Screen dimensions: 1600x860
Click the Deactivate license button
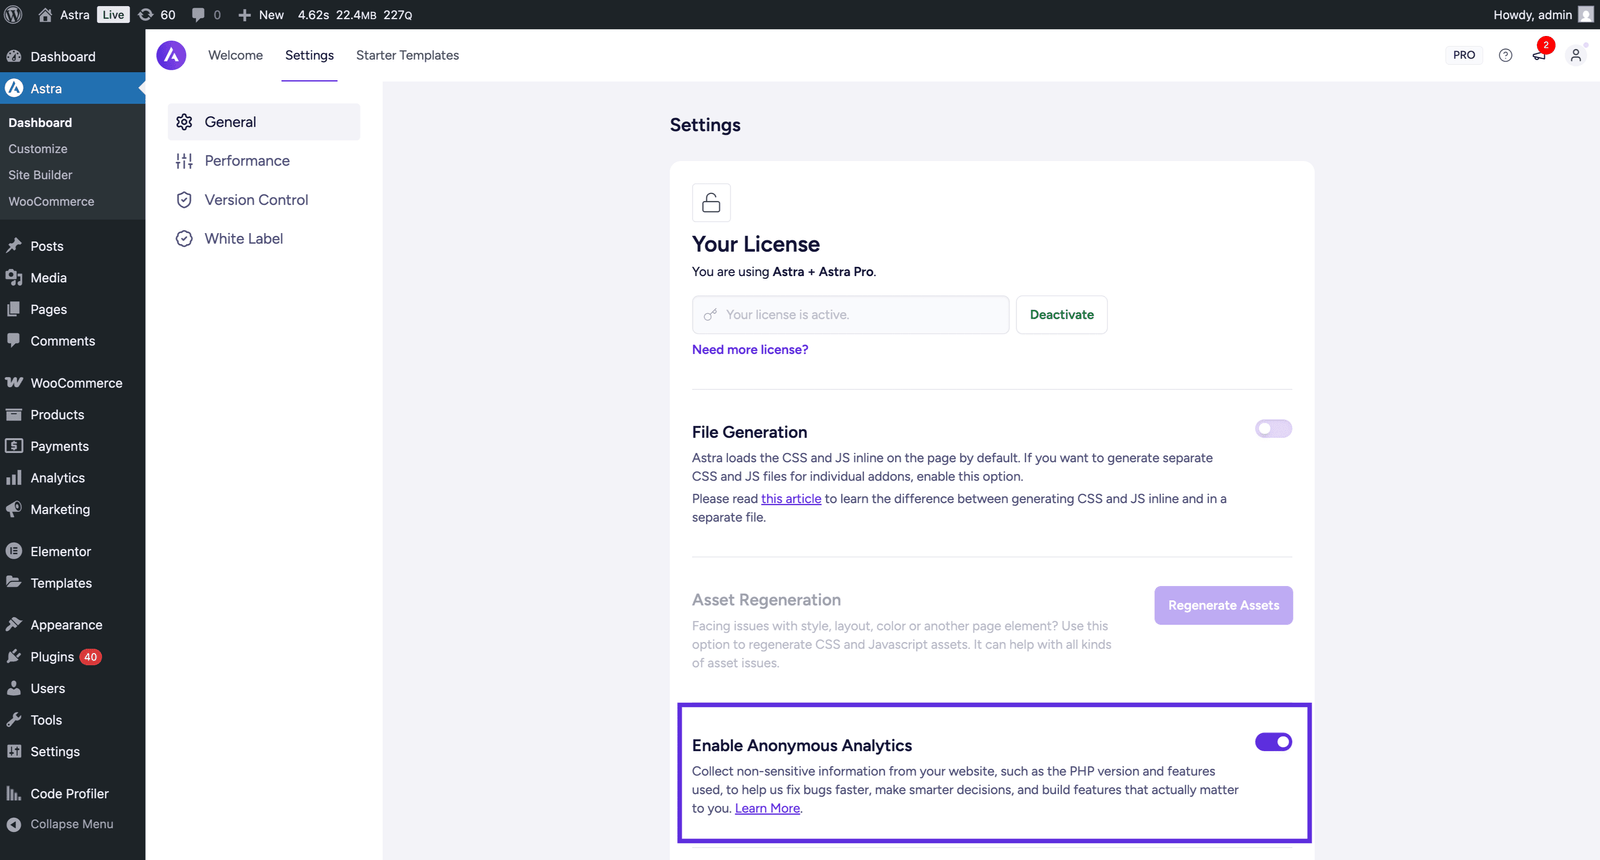pyautogui.click(x=1061, y=315)
